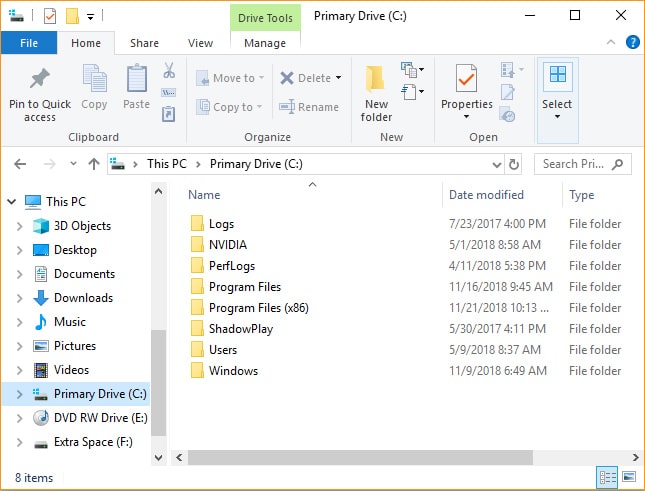Image resolution: width=645 pixels, height=491 pixels.
Task: Open address bar history dropdown
Action: tap(496, 164)
